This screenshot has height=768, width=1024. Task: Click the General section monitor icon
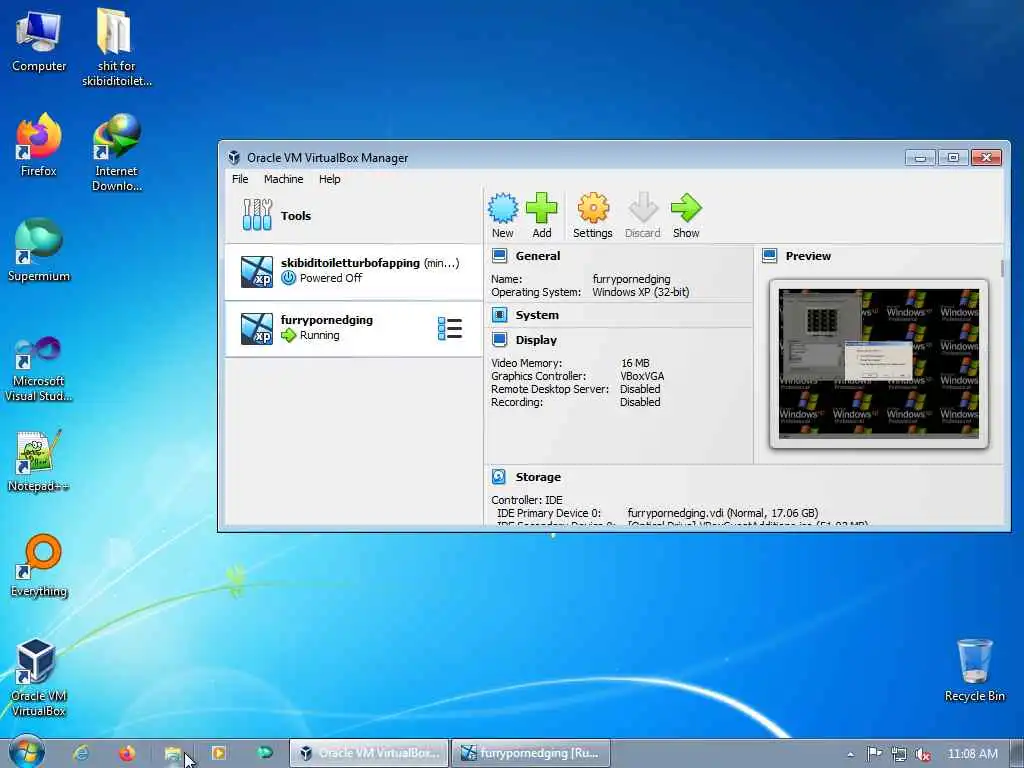pos(500,256)
